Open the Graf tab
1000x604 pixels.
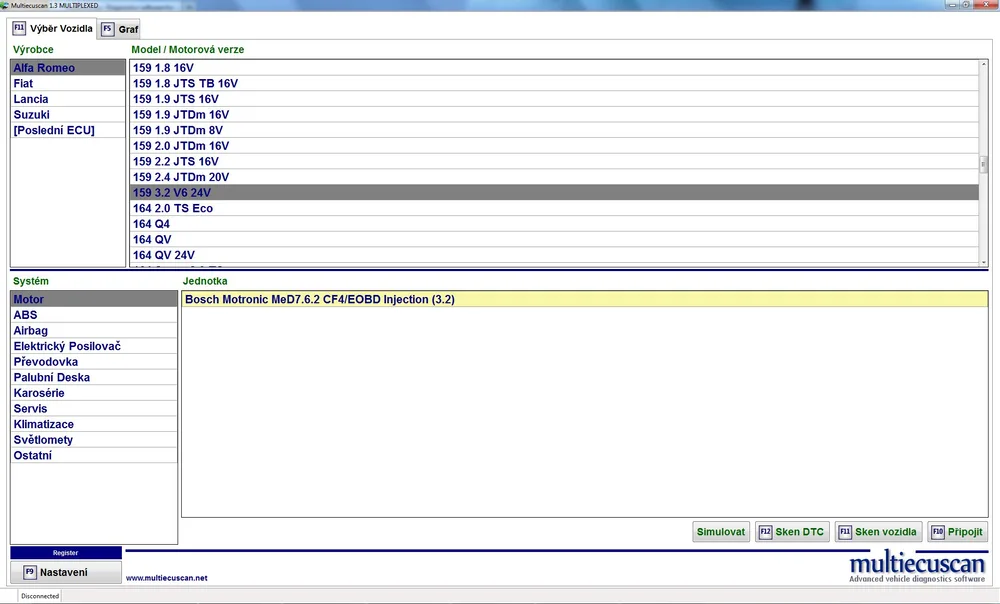(120, 29)
